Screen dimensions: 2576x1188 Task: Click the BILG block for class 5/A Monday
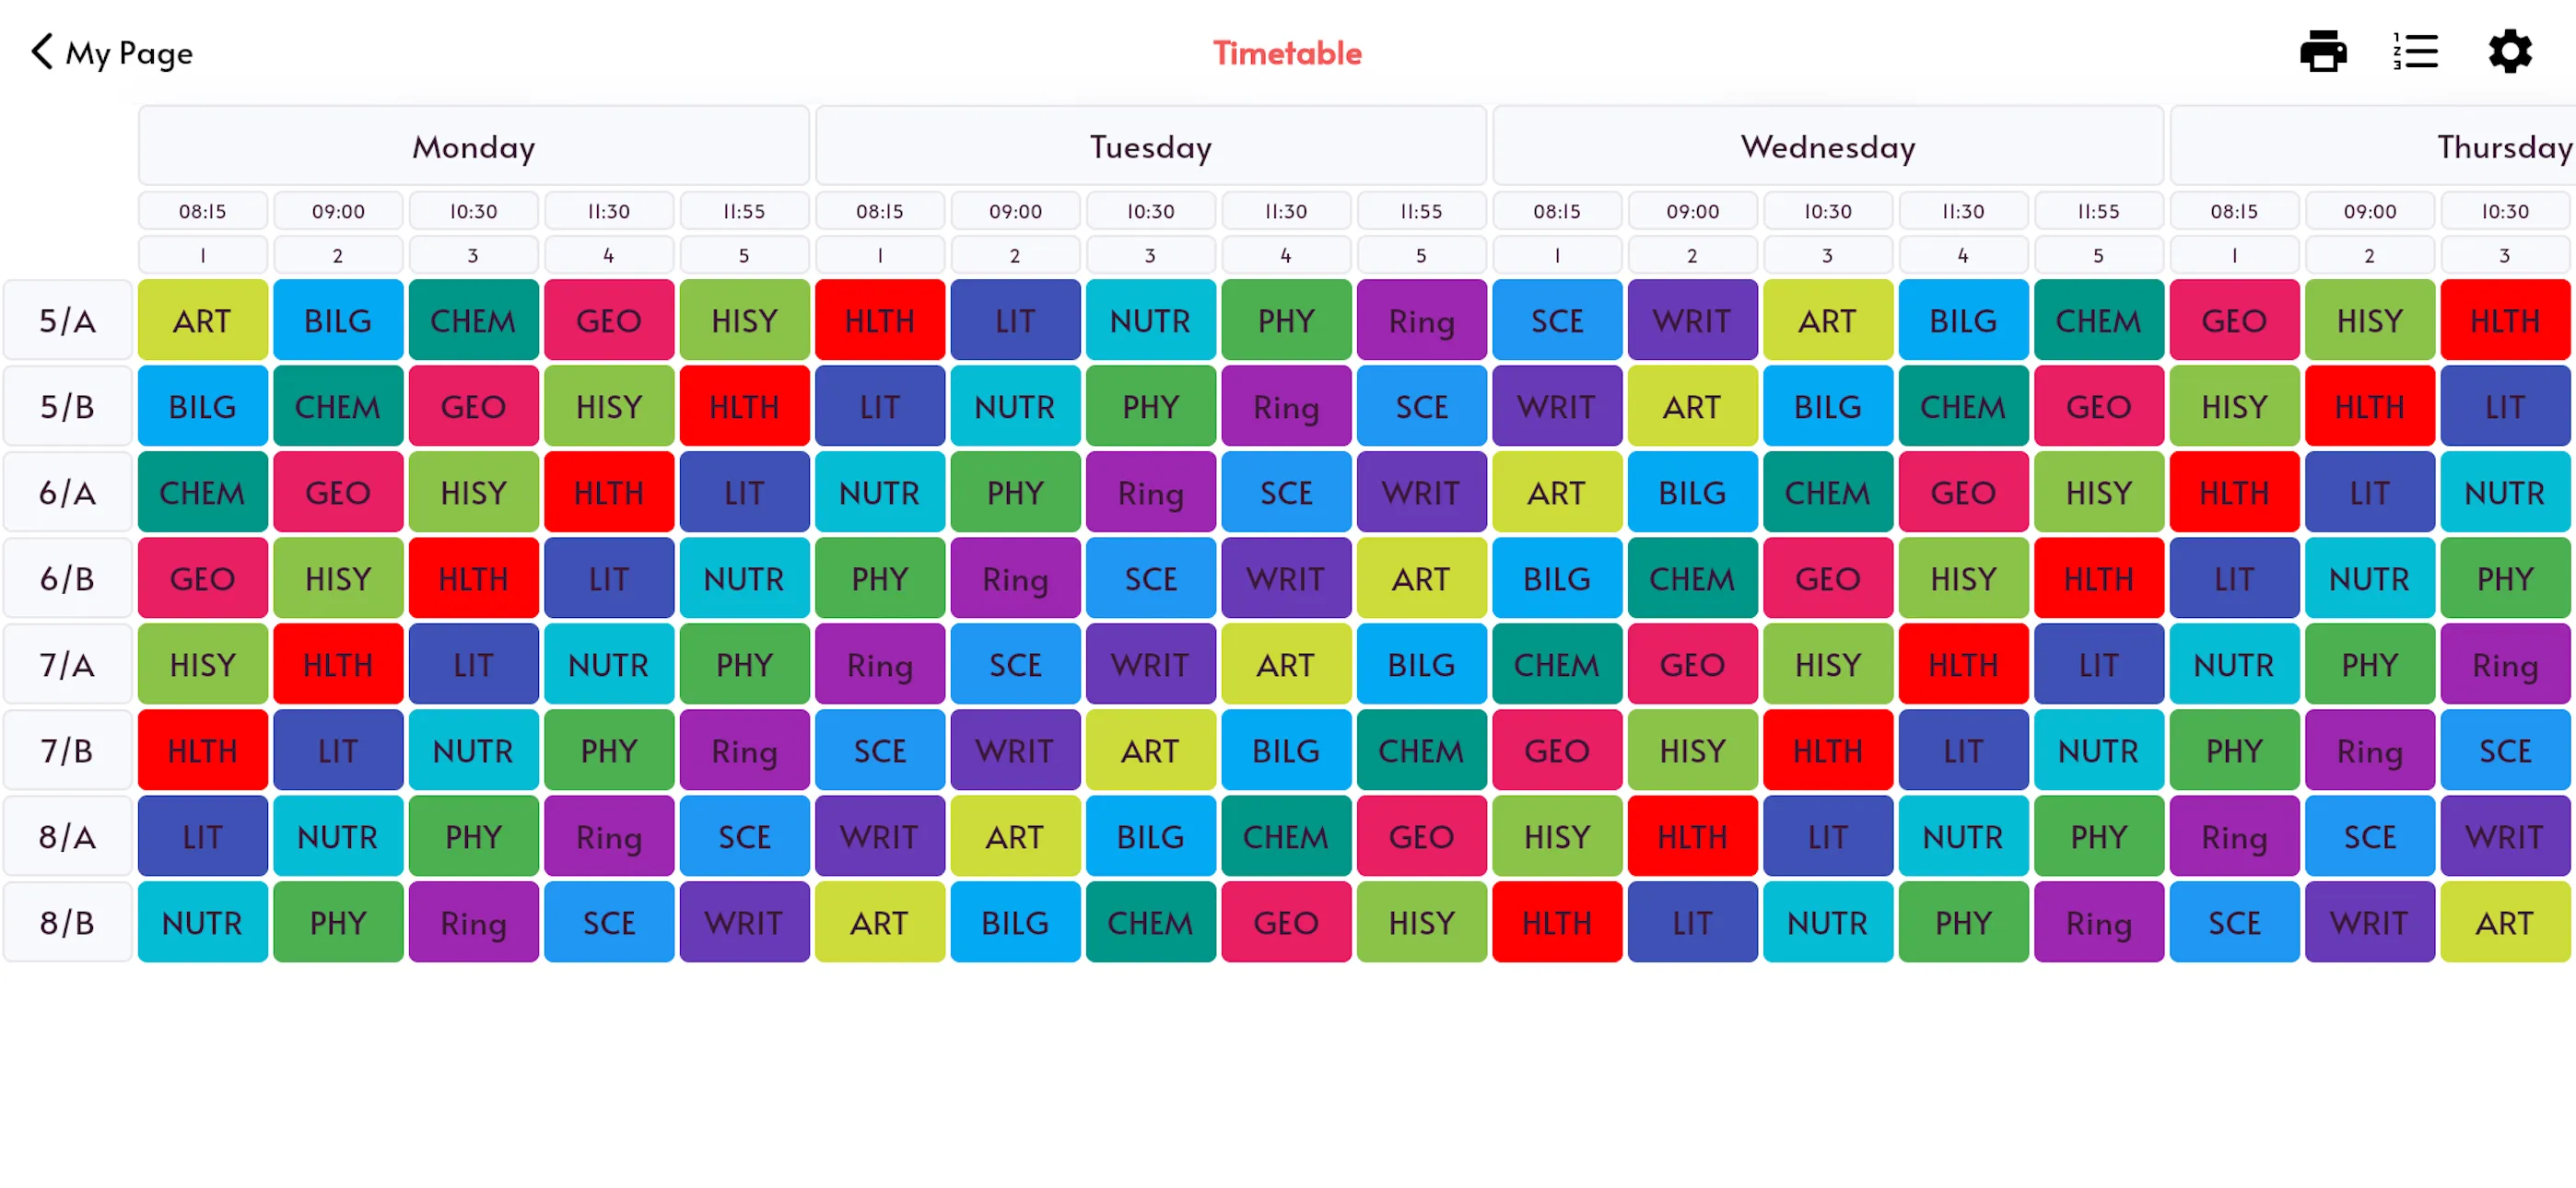(335, 320)
